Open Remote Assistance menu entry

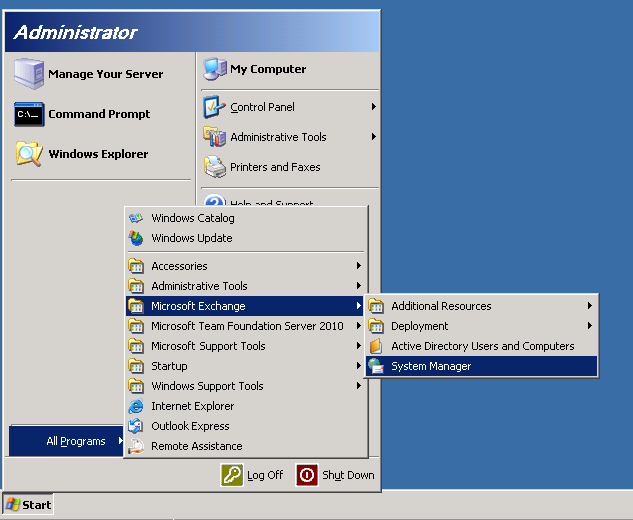pos(245,446)
